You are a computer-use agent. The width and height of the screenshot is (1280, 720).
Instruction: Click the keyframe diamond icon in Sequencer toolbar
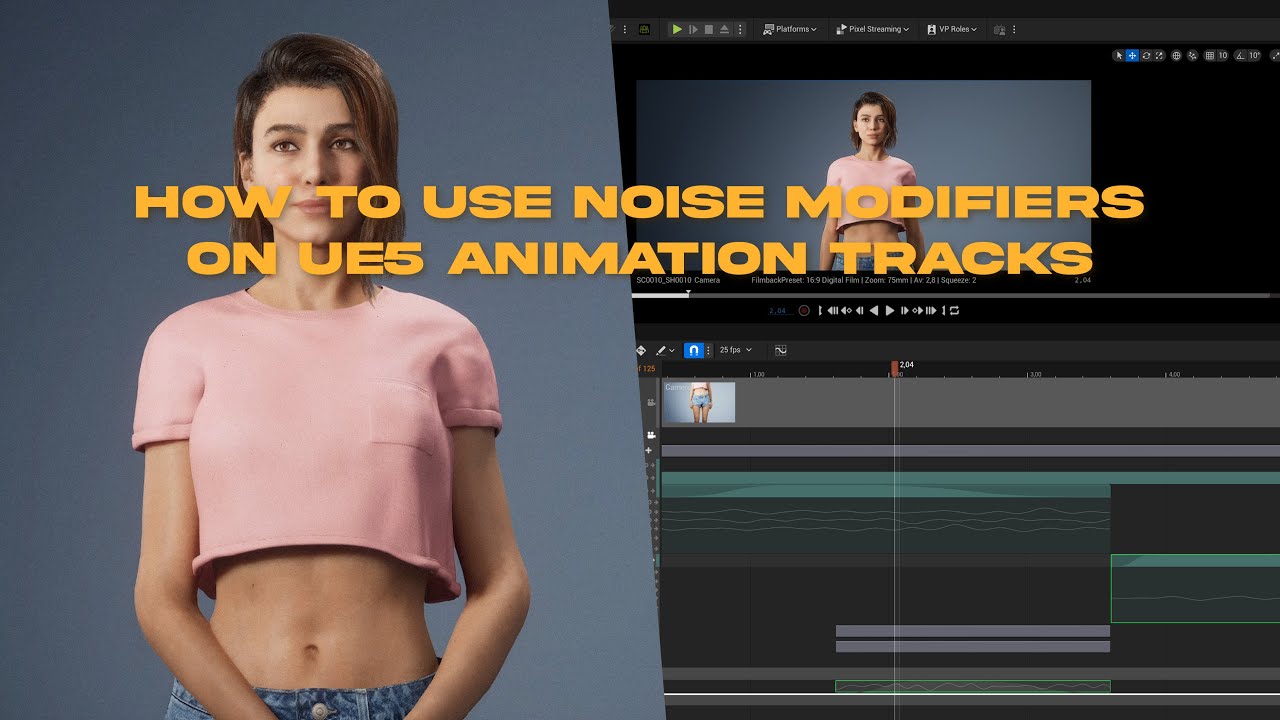[641, 350]
